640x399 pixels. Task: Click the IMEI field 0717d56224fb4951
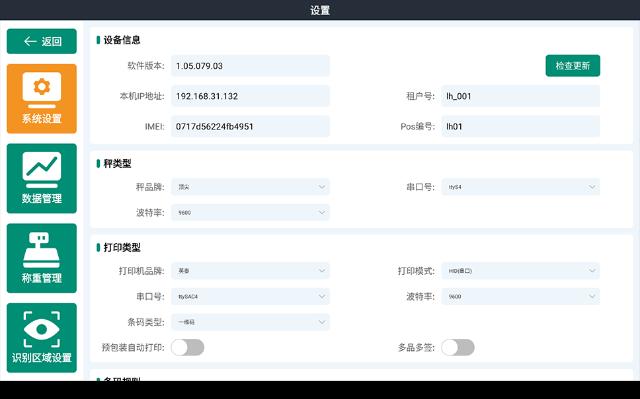pyautogui.click(x=250, y=126)
